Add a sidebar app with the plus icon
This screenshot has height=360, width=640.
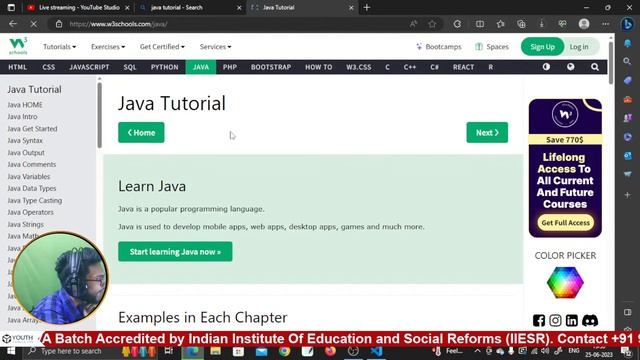pos(628,195)
